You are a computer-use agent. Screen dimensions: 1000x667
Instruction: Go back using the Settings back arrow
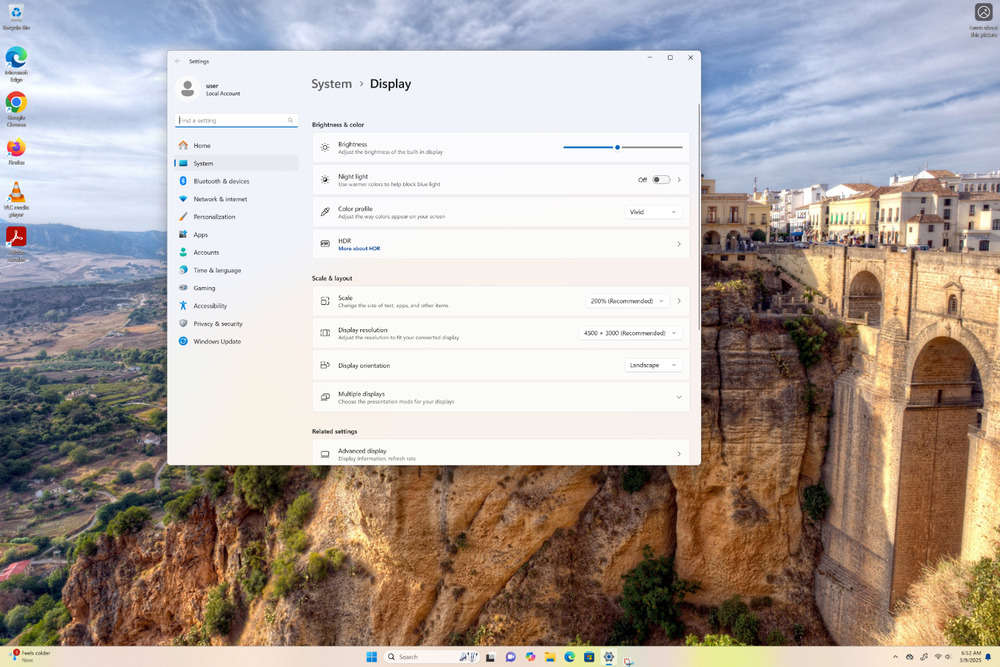(178, 61)
